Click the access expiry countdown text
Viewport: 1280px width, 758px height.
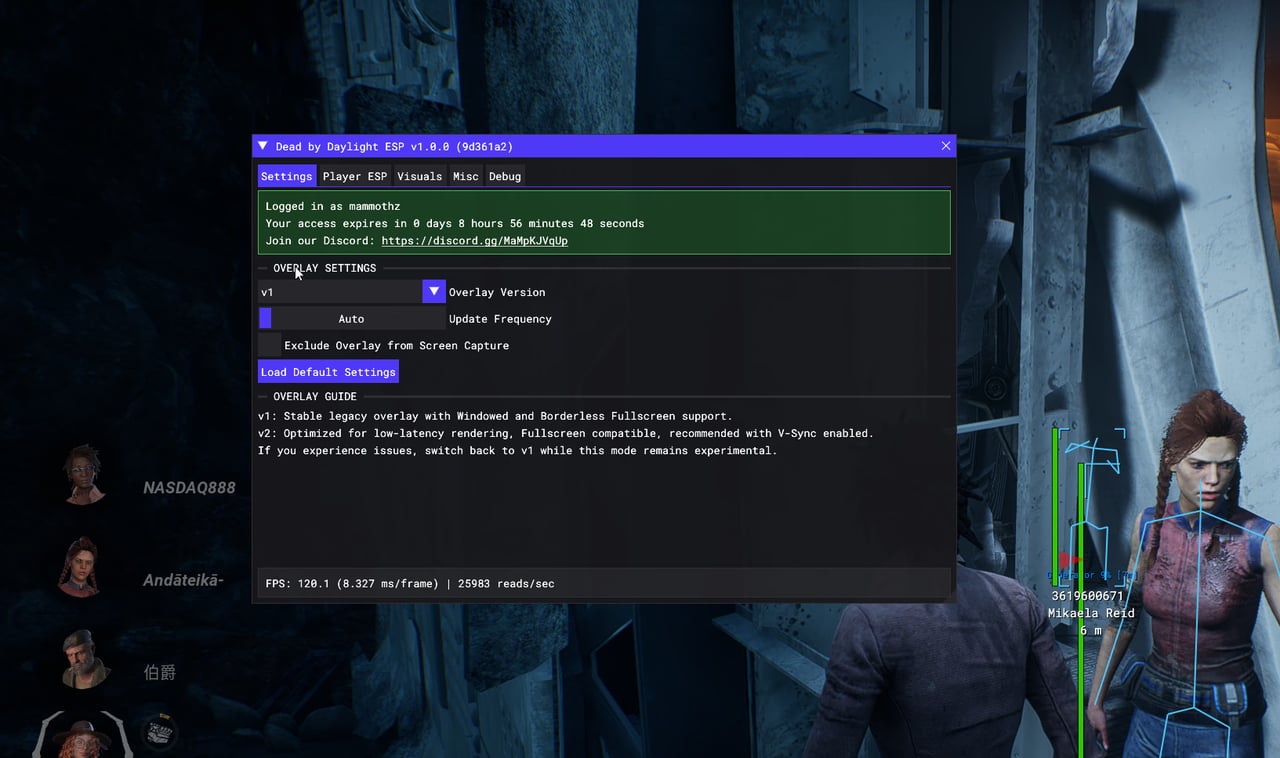455,223
